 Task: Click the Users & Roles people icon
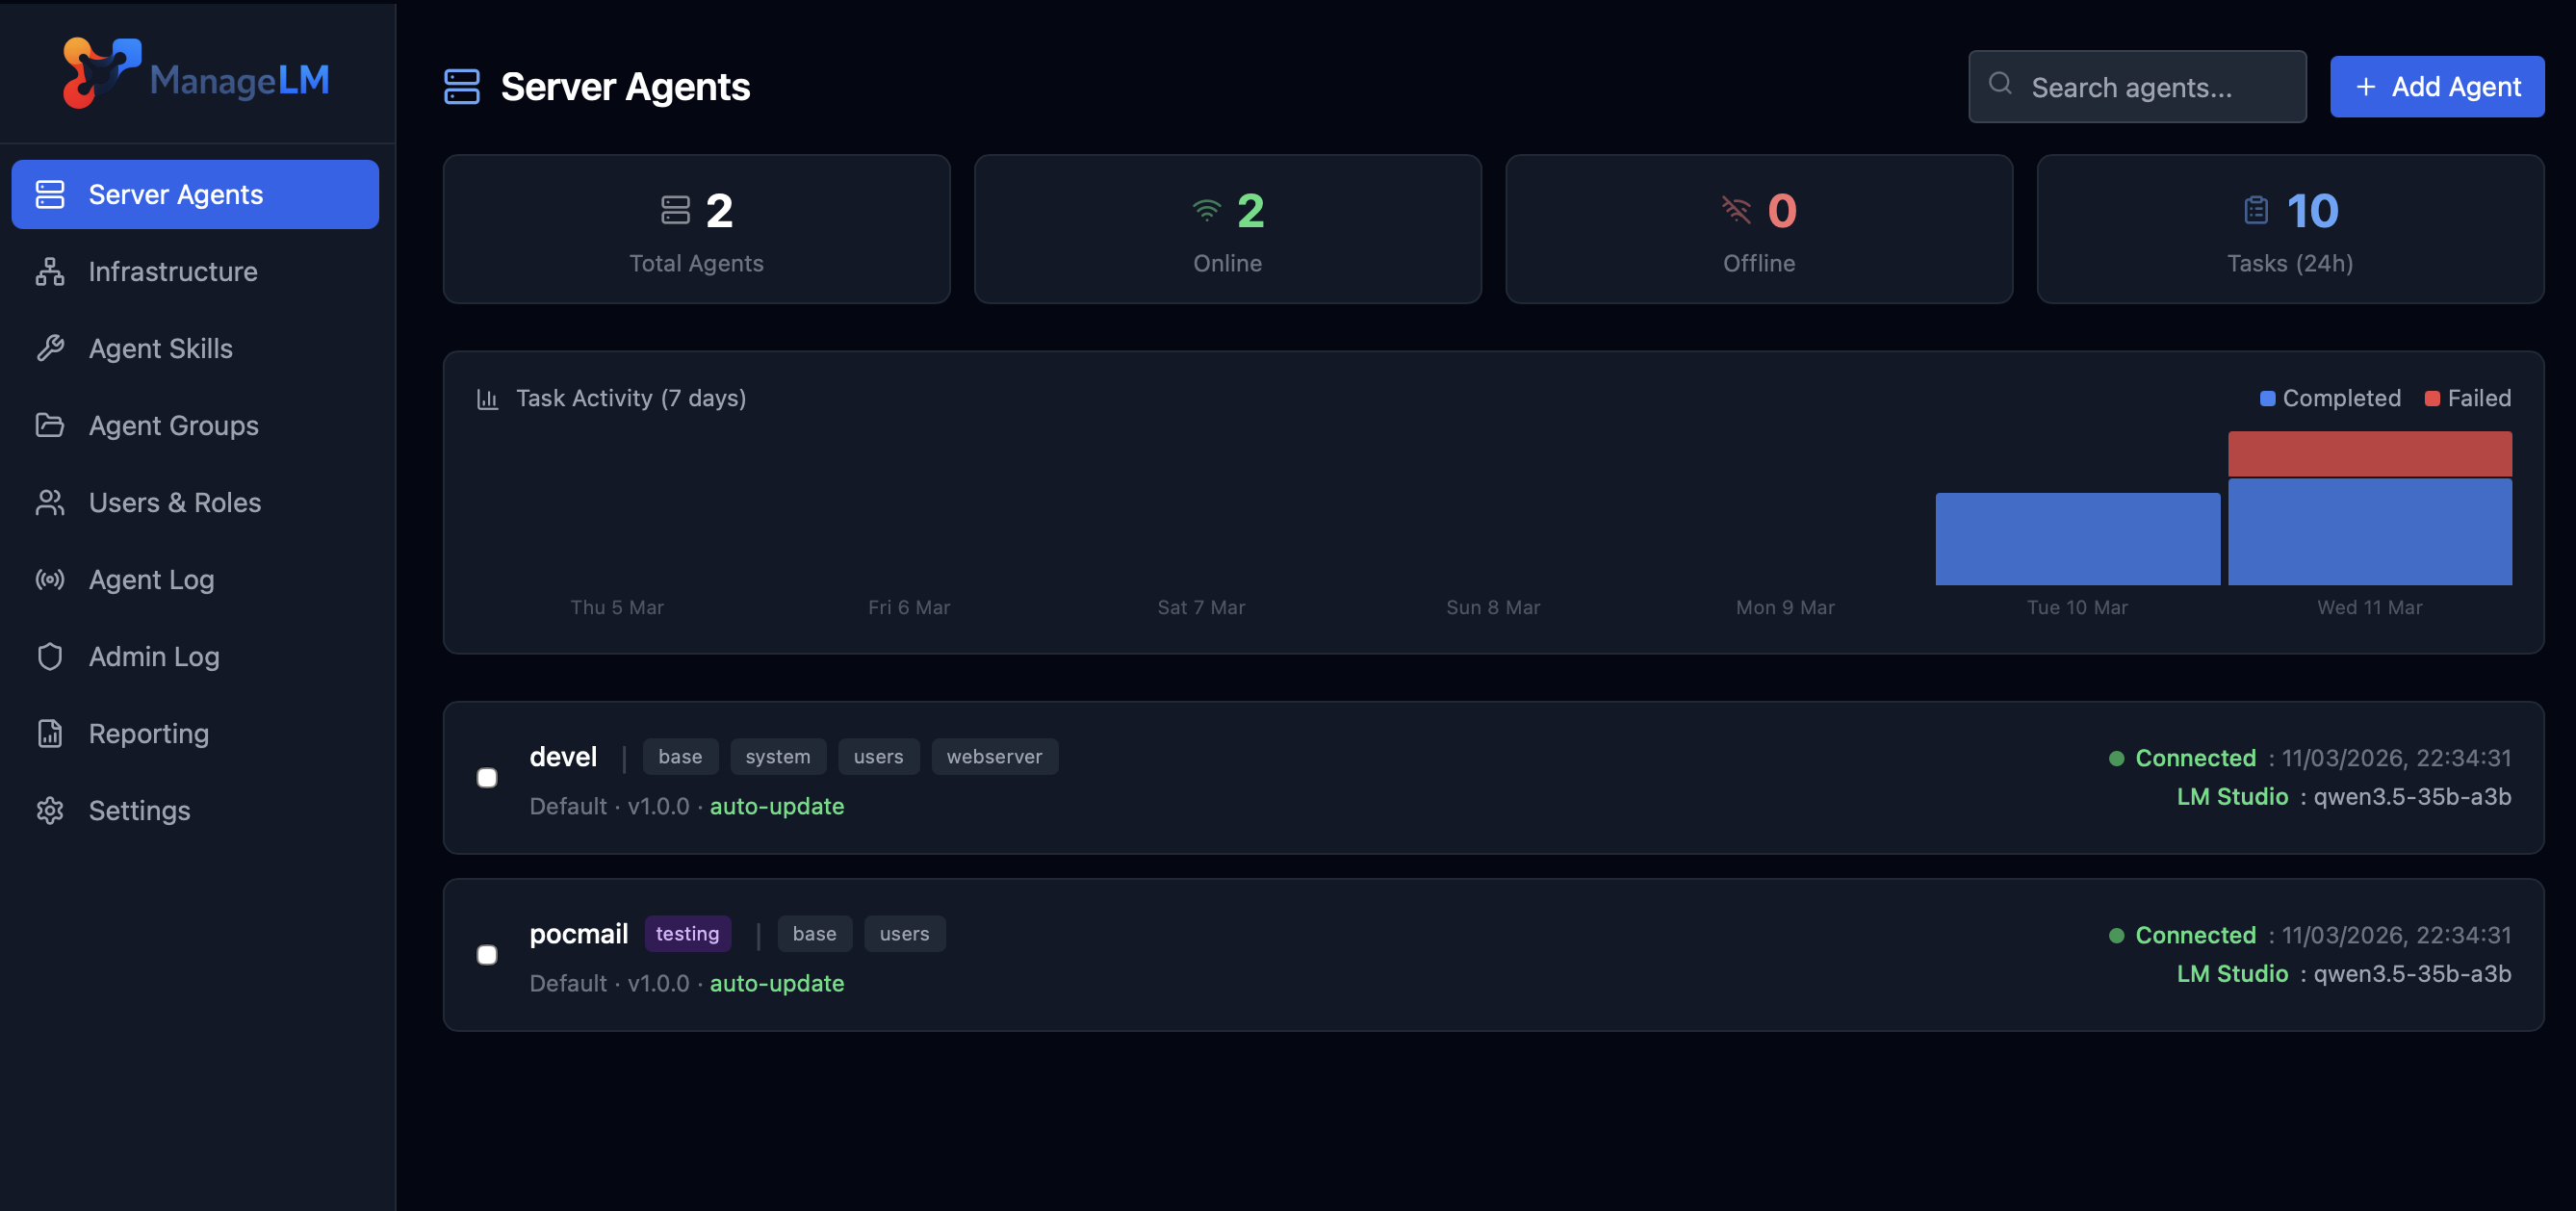point(50,502)
